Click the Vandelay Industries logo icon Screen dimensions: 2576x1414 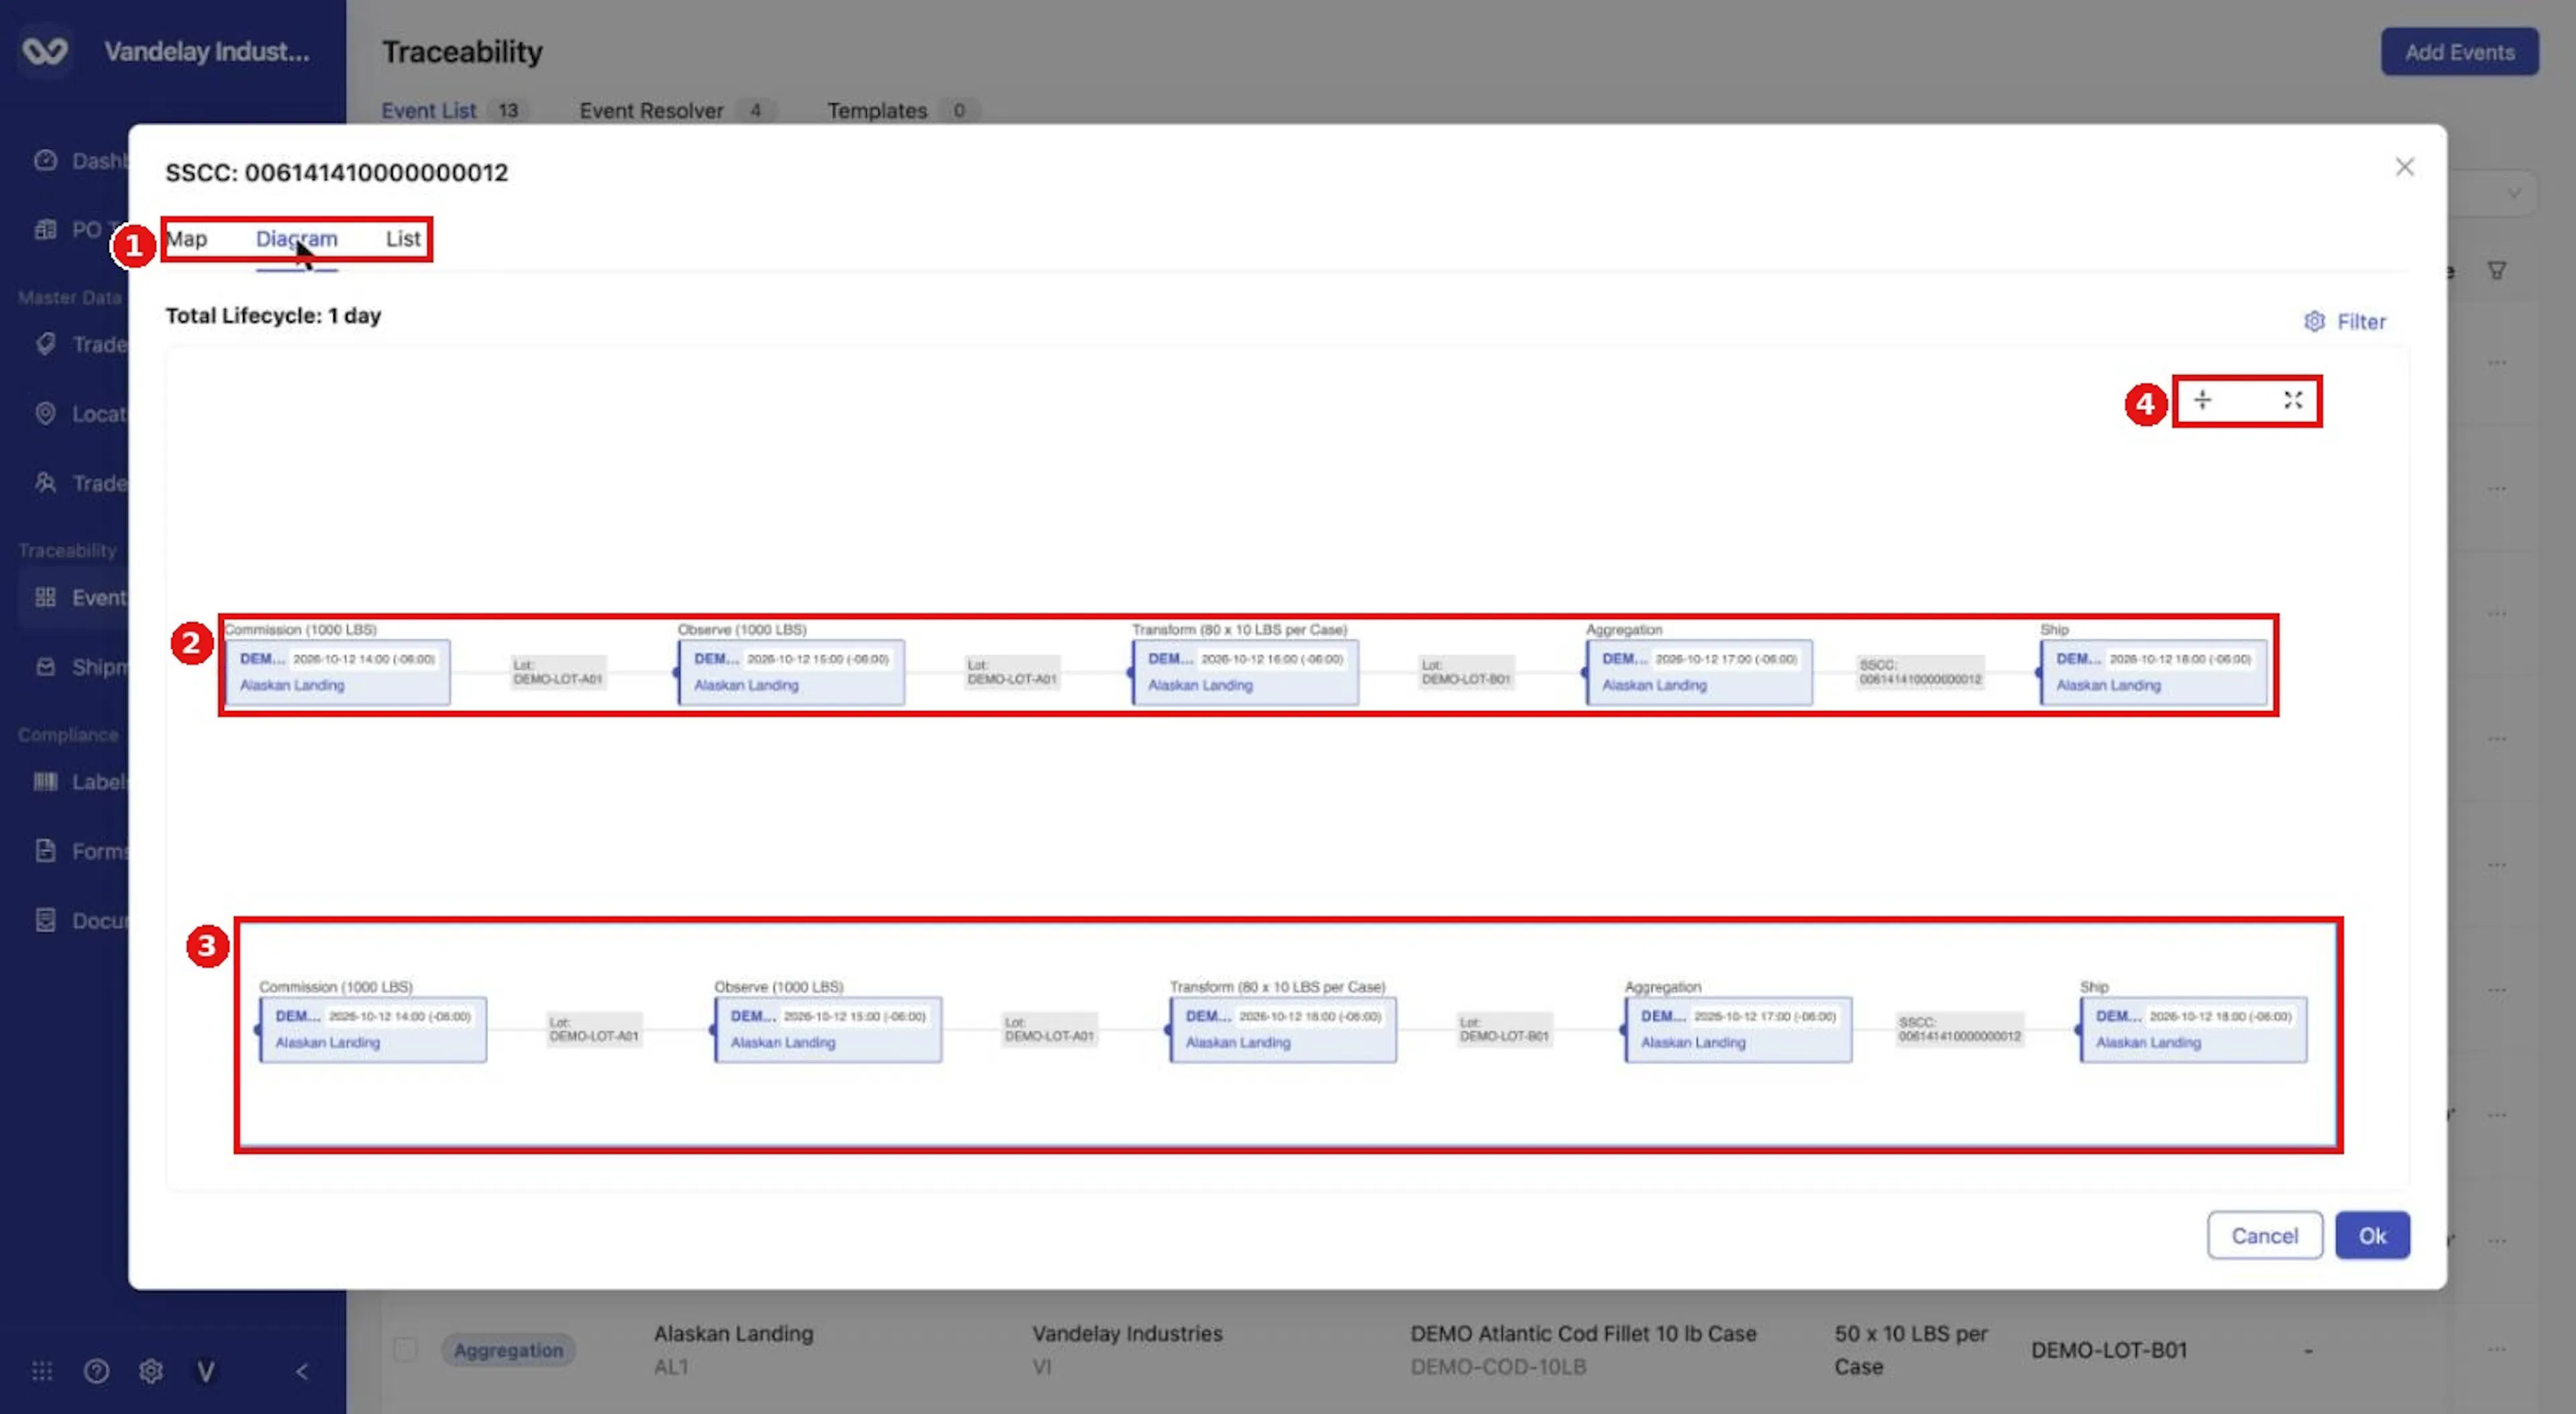tap(45, 50)
